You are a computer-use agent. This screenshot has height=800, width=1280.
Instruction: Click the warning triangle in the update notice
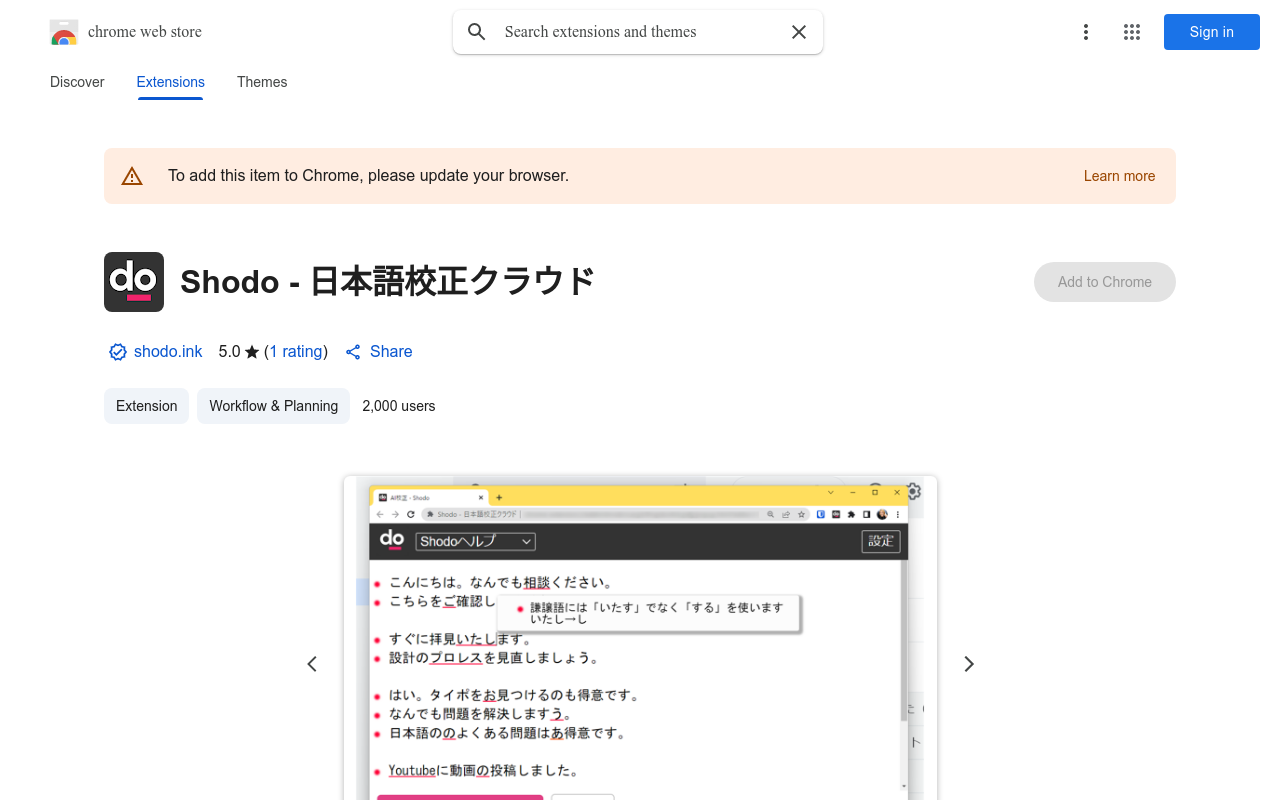pyautogui.click(x=132, y=175)
